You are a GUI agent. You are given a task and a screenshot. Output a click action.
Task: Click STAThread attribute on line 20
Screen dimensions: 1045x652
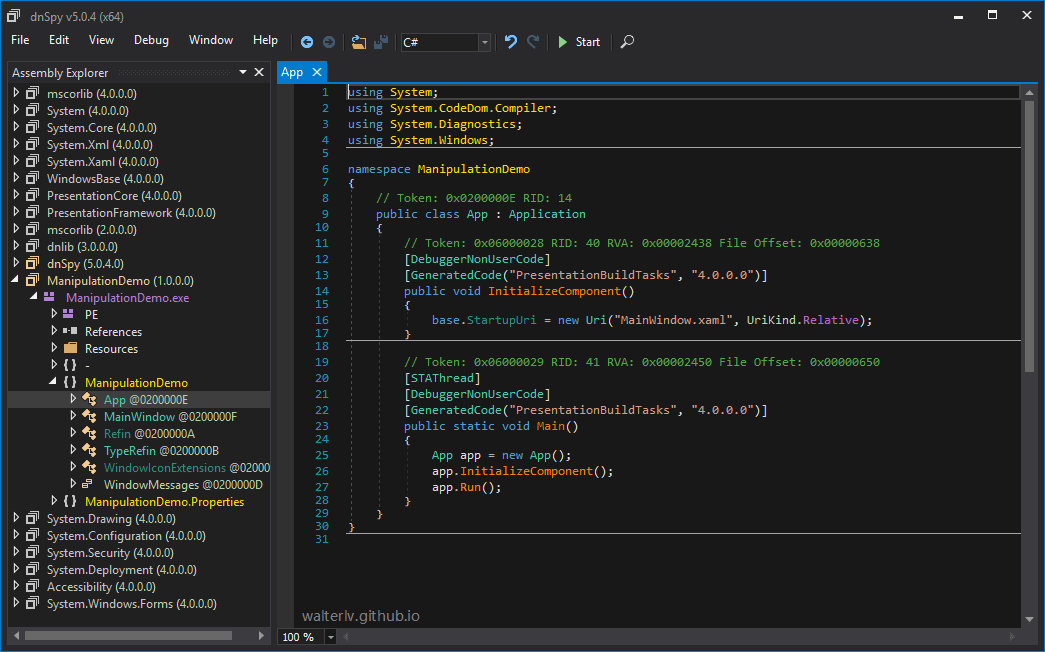[x=442, y=378]
